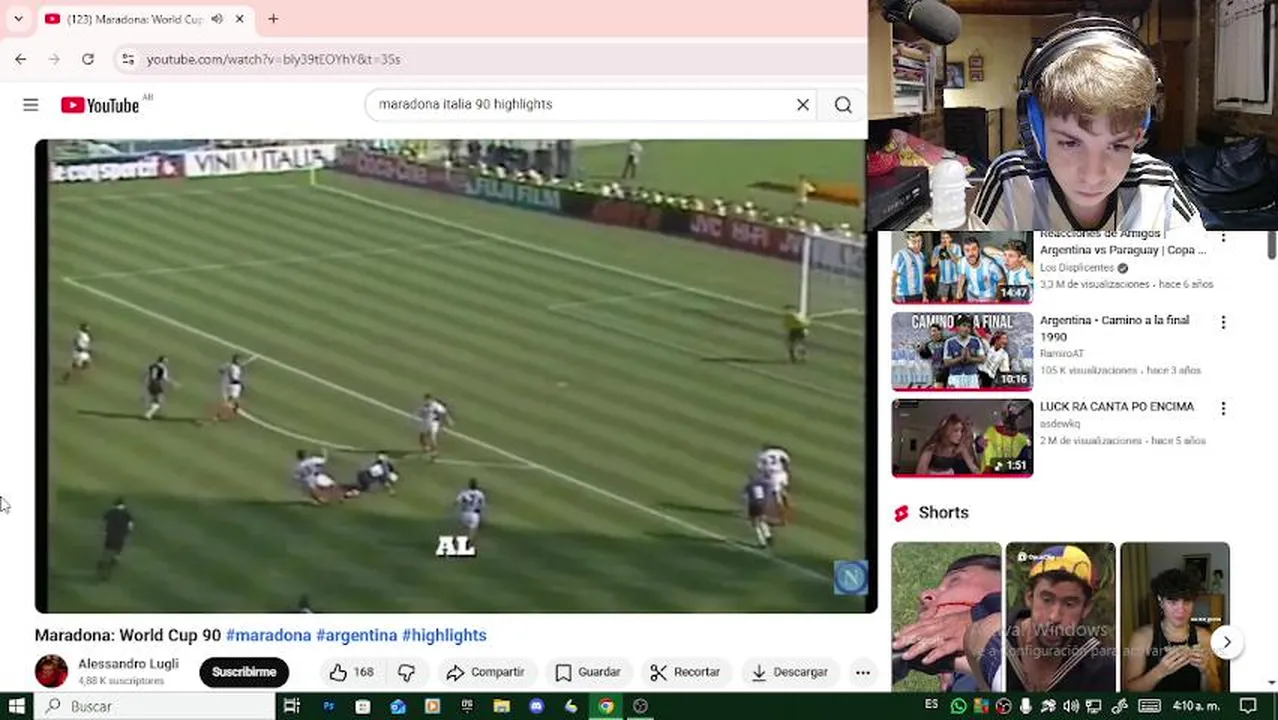Open the browser tab search chevron
Viewport: 1278px width, 720px height.
(x=18, y=18)
